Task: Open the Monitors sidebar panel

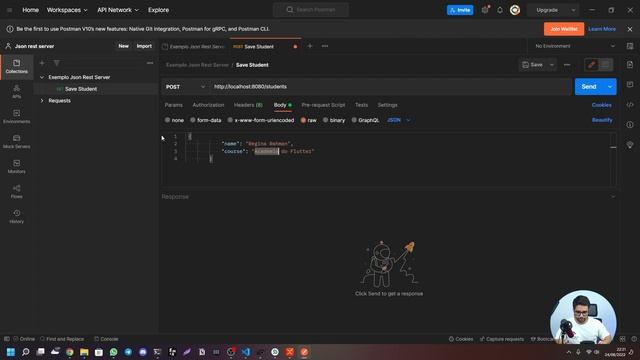Action: [16, 167]
